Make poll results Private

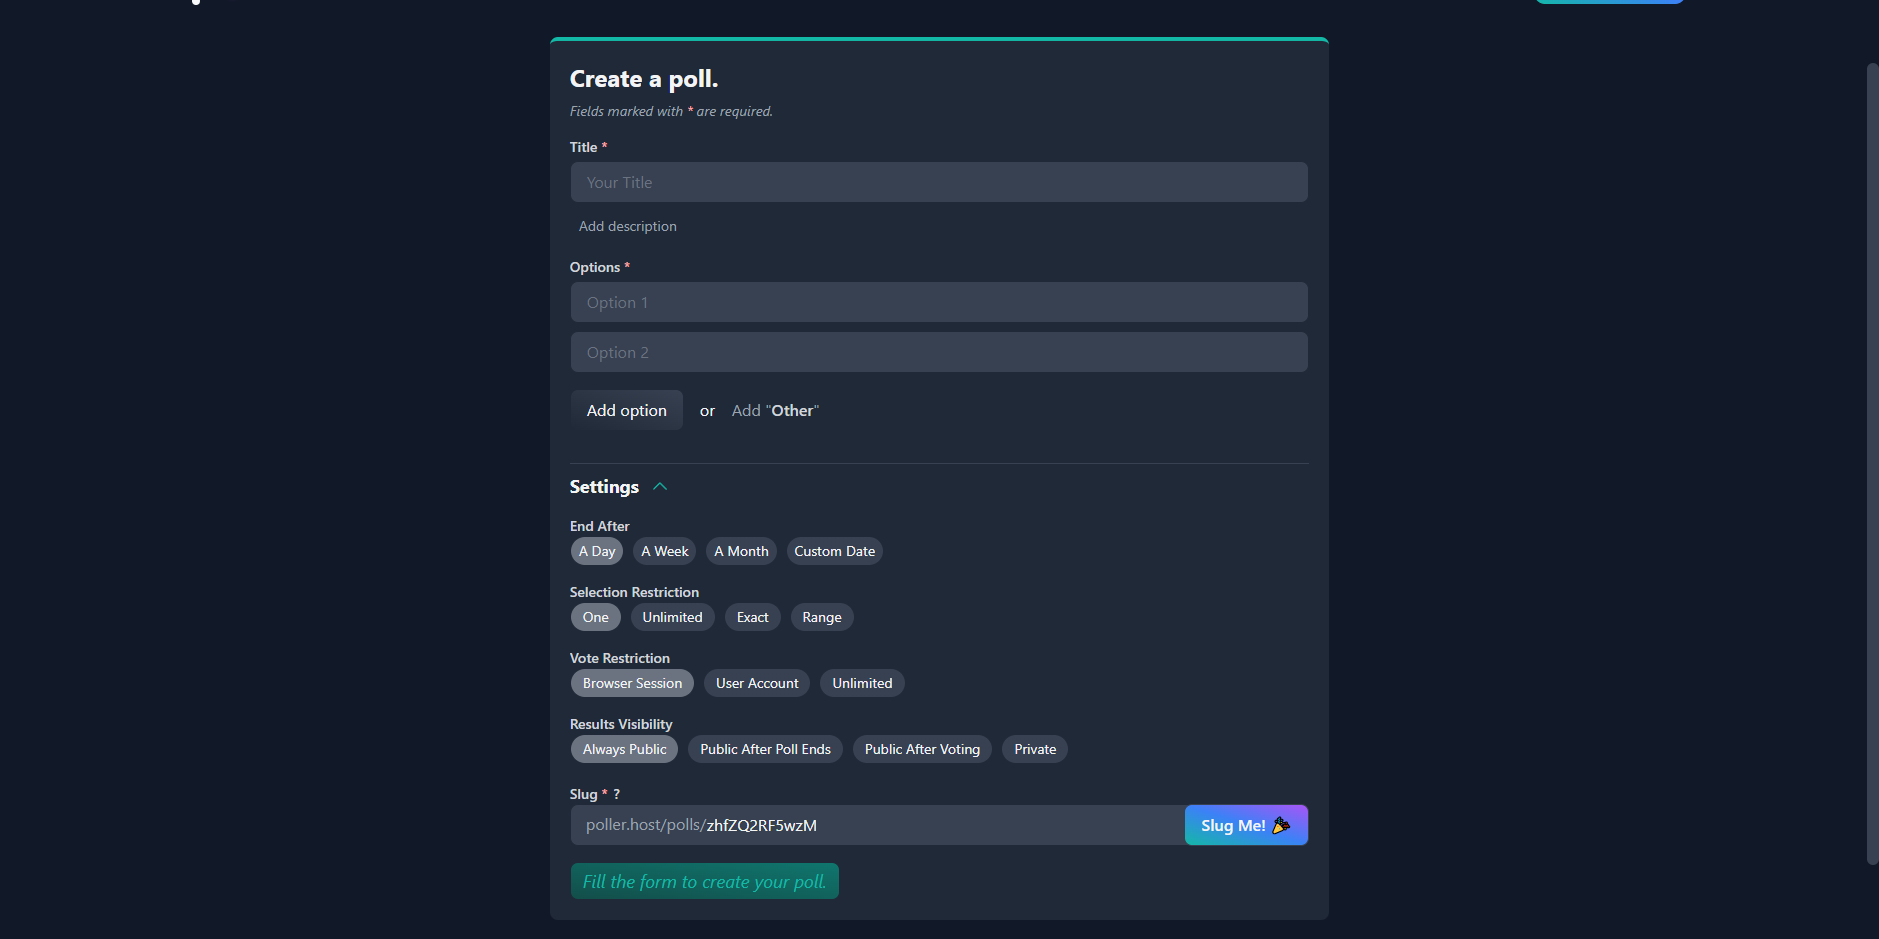click(1034, 749)
